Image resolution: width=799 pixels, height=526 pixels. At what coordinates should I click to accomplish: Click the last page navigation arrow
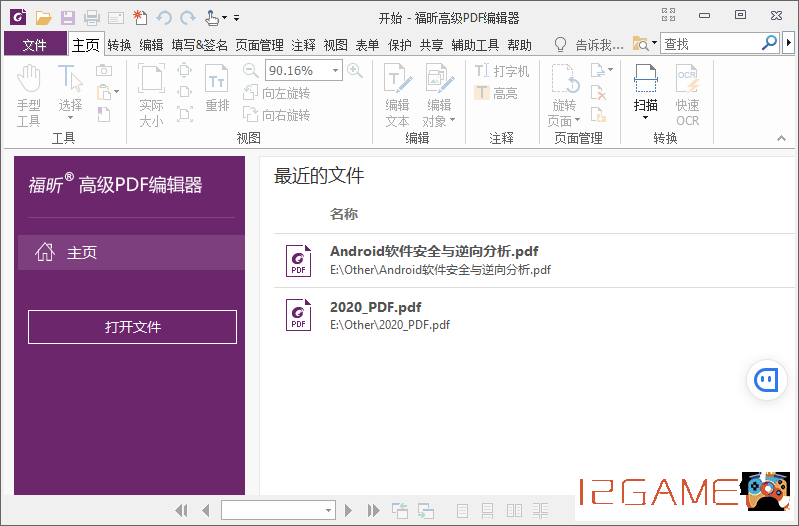click(x=374, y=510)
